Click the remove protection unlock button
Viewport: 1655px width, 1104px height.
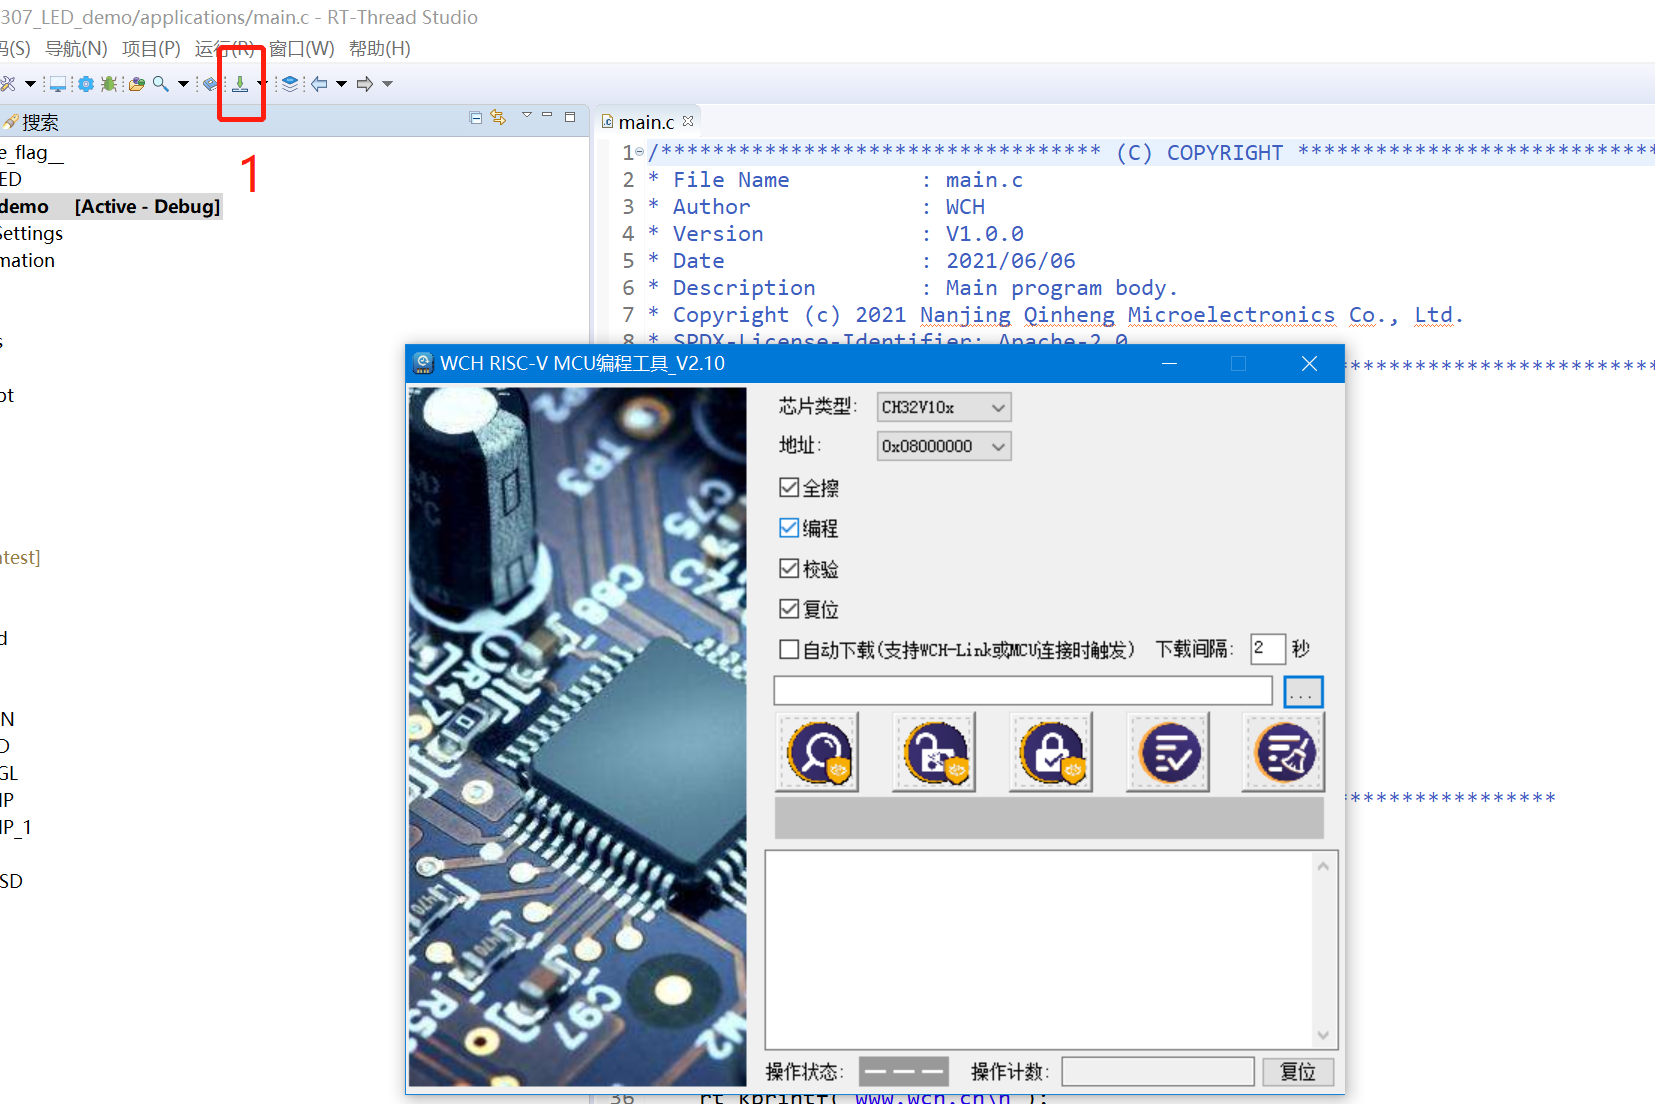pyautogui.click(x=934, y=752)
